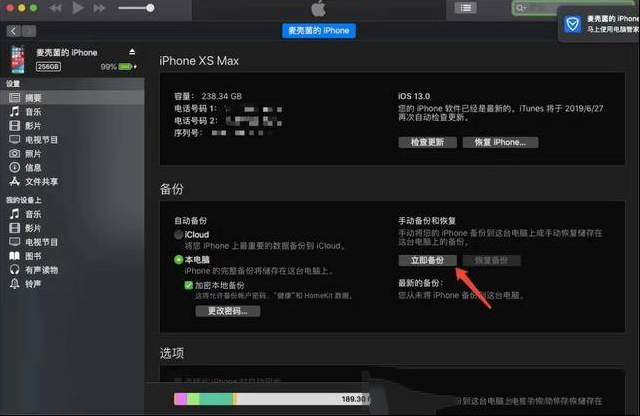Click the shield icon in the notification
This screenshot has width=640, height=416.
click(573, 24)
